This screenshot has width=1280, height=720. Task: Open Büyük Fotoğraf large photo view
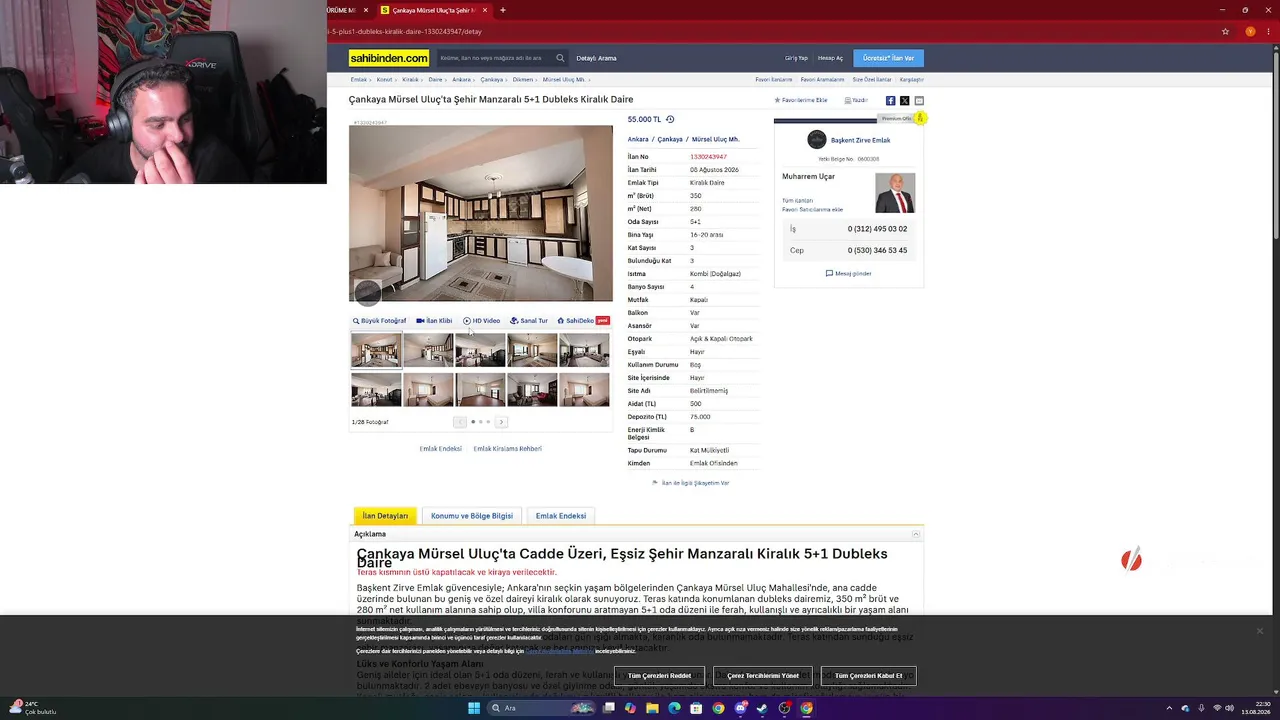pos(379,321)
